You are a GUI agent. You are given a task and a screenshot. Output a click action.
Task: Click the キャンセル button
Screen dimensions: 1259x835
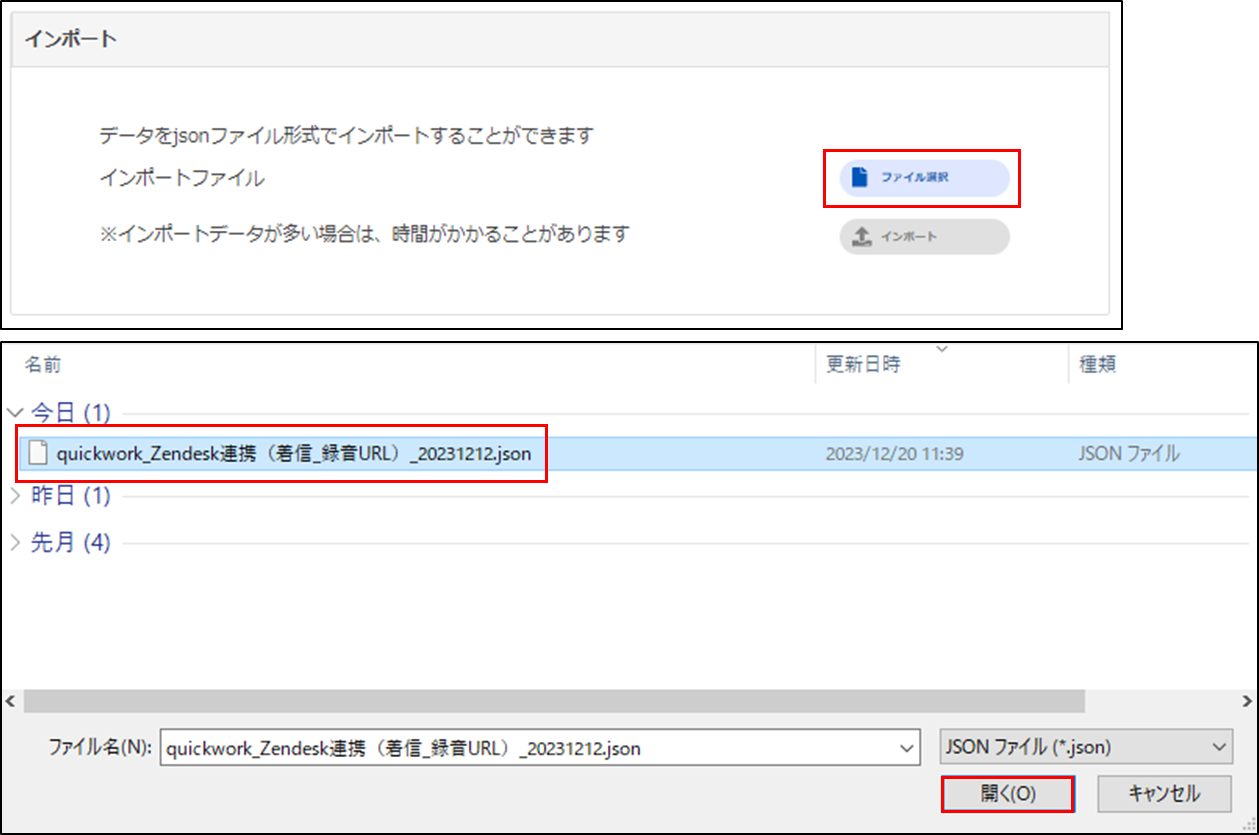click(x=1164, y=794)
